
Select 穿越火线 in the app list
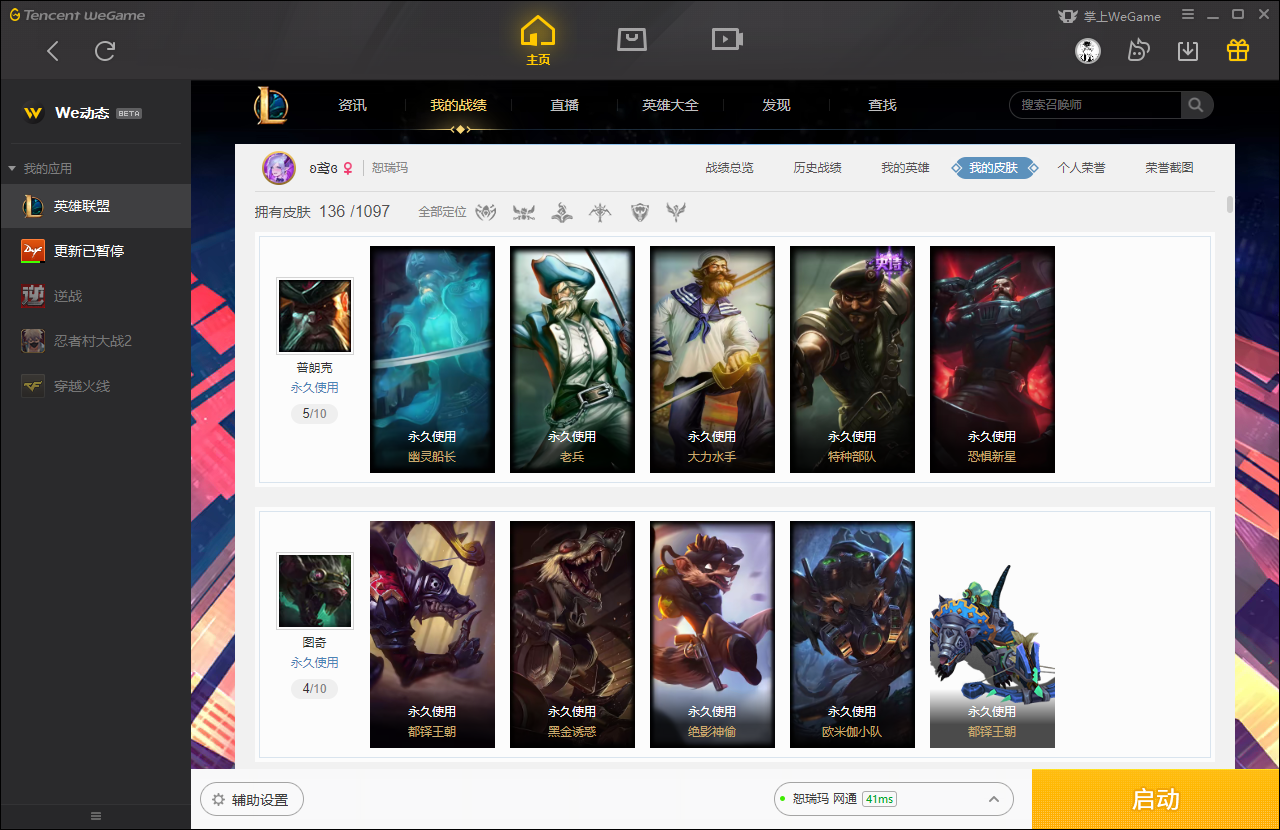click(x=95, y=385)
